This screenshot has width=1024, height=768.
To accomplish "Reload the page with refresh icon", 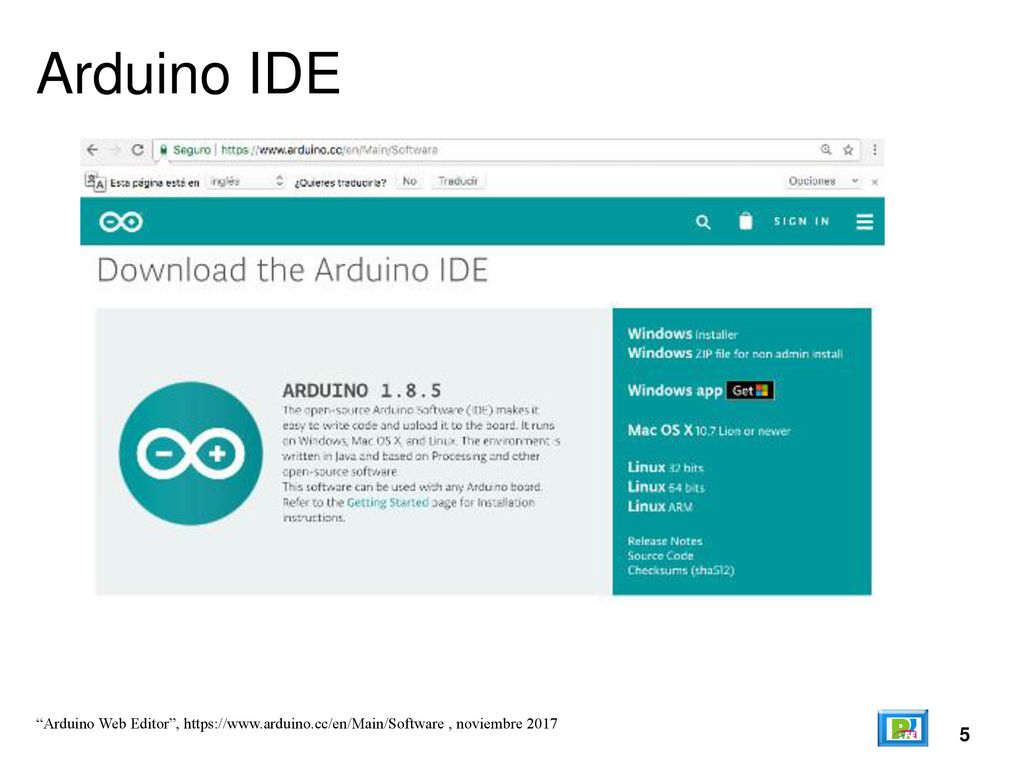I will click(137, 150).
